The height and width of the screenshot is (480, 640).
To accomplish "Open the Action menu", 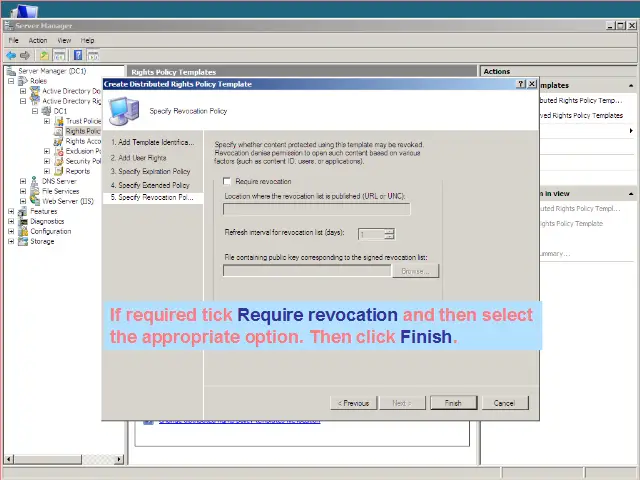I will (x=38, y=40).
